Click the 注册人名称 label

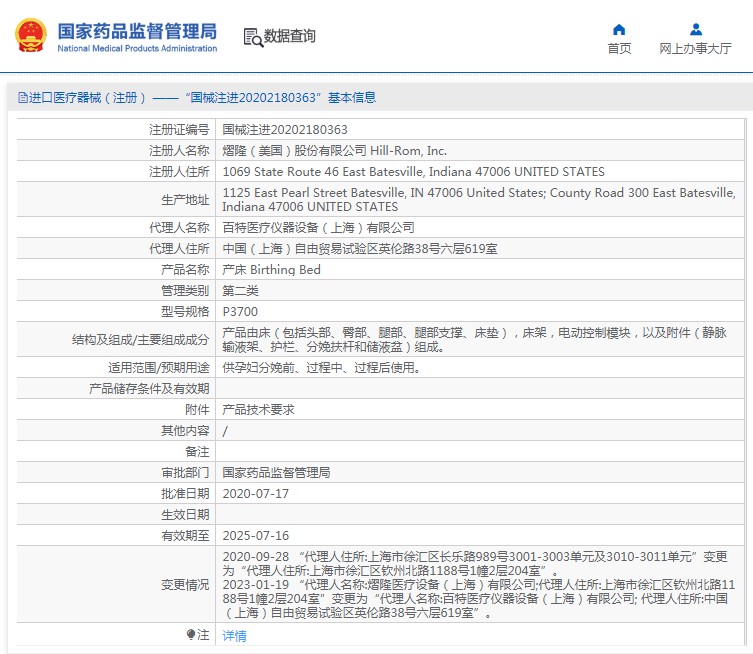pos(179,151)
